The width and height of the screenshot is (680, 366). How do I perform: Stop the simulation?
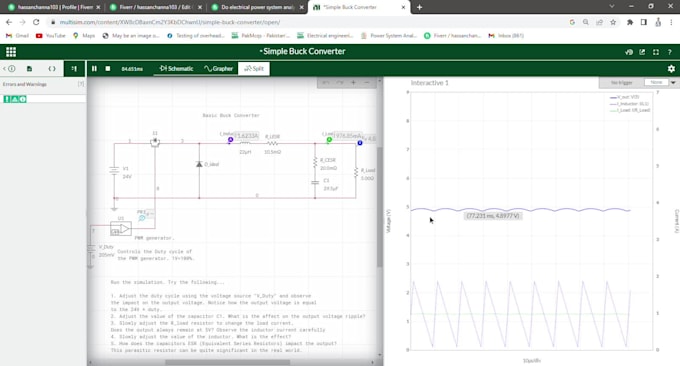tap(108, 69)
